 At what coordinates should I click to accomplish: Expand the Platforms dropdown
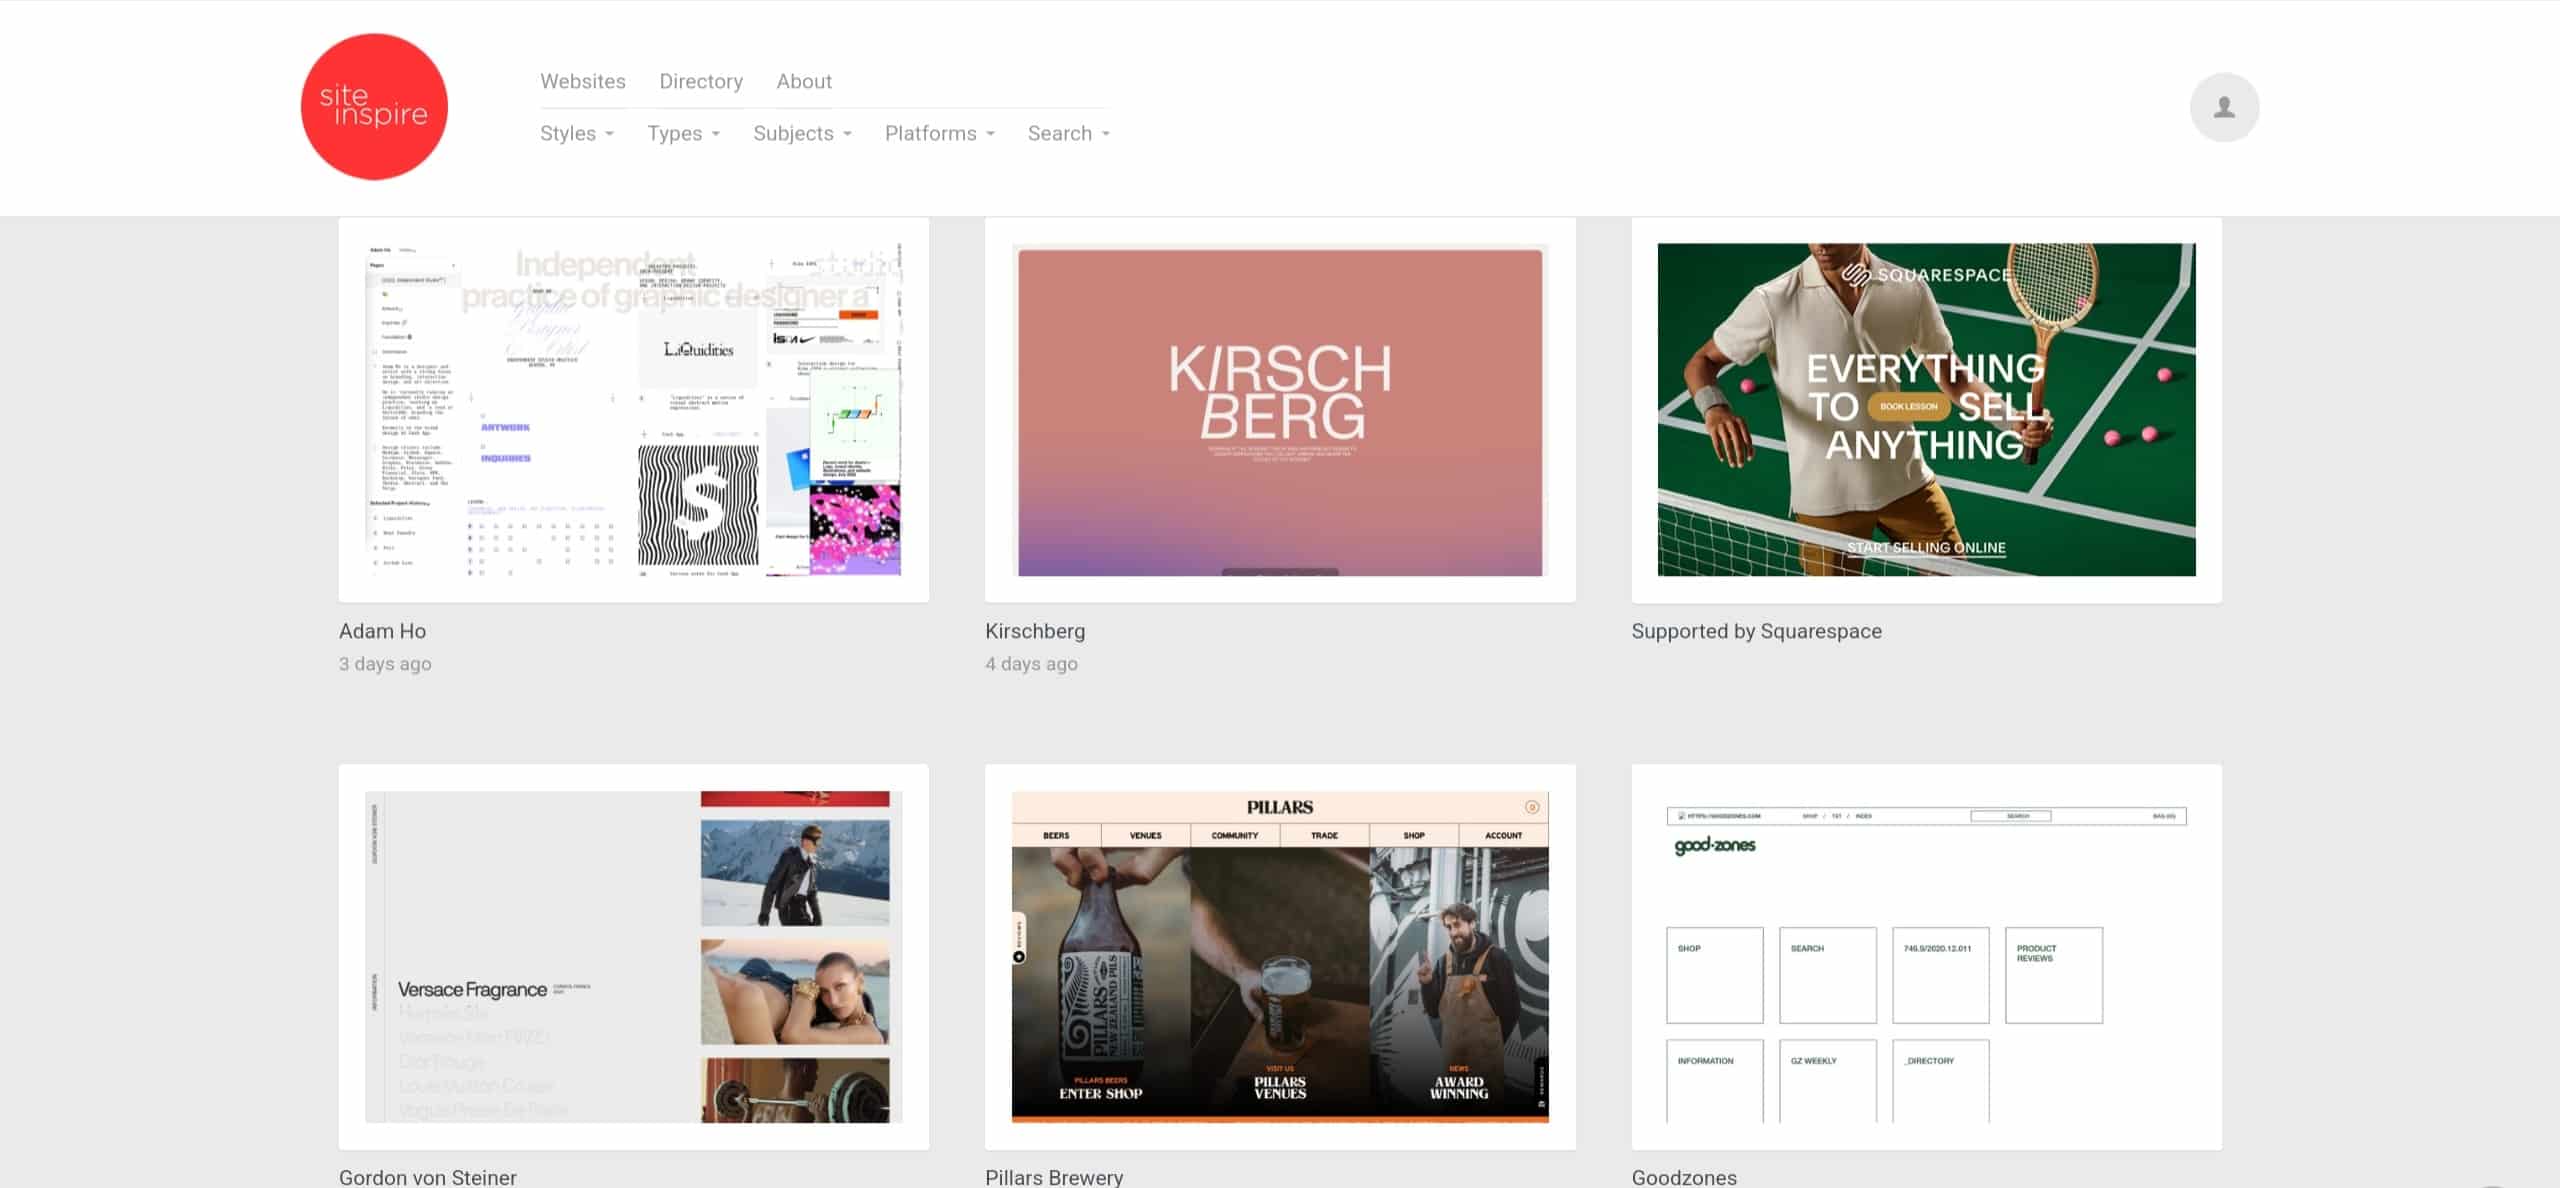(x=940, y=133)
